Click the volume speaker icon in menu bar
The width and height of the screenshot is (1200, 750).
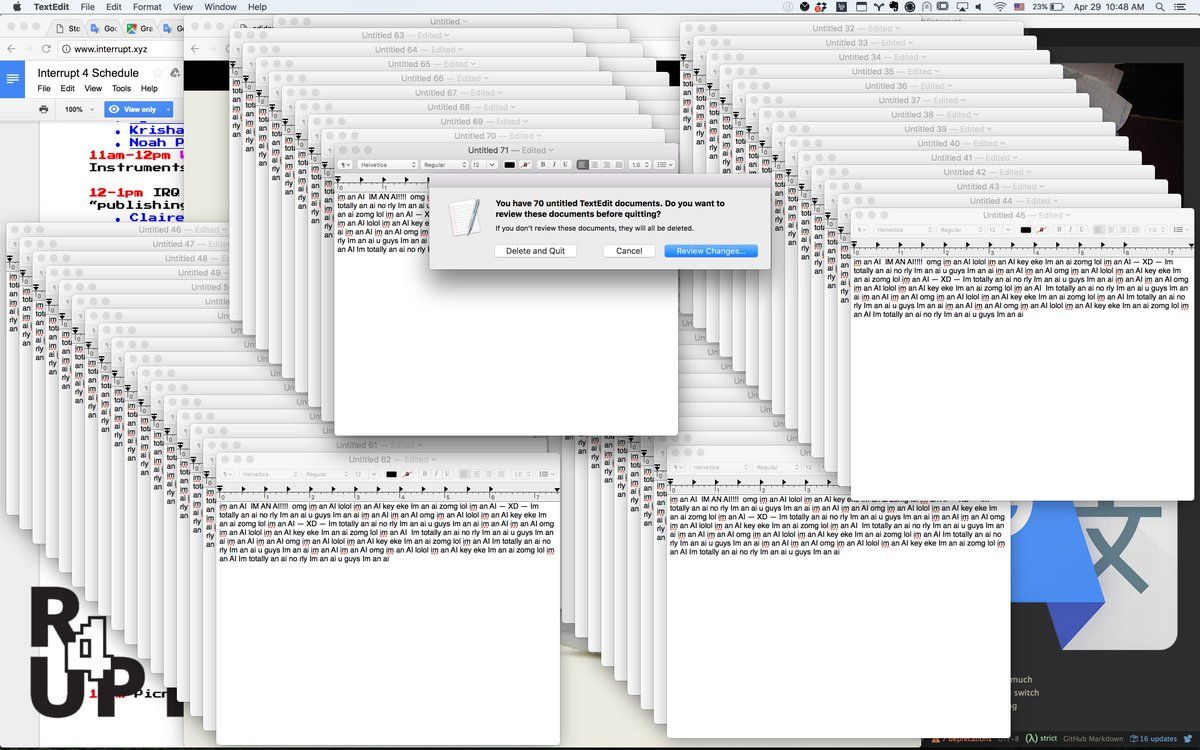coord(978,7)
